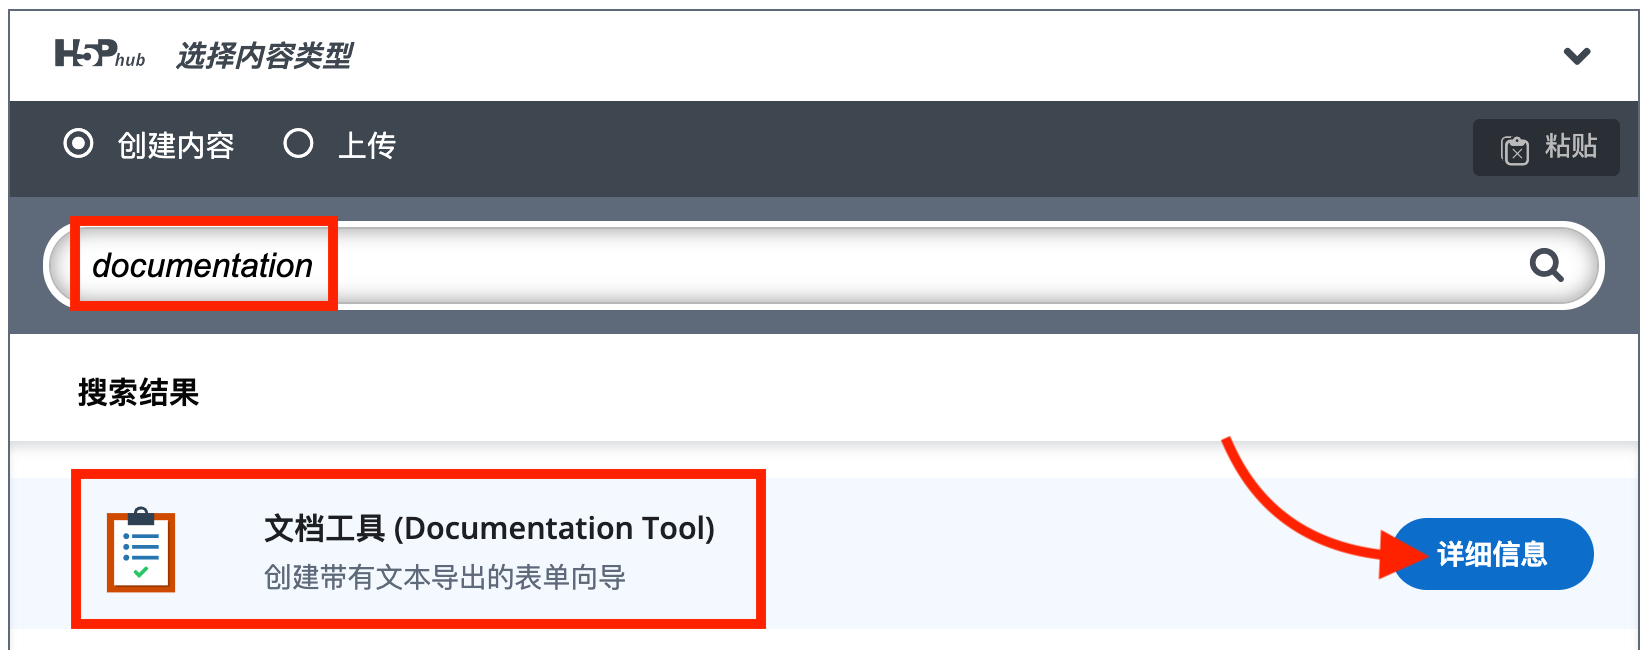
Task: Click the 创建内容 tab label text
Action: (x=176, y=146)
